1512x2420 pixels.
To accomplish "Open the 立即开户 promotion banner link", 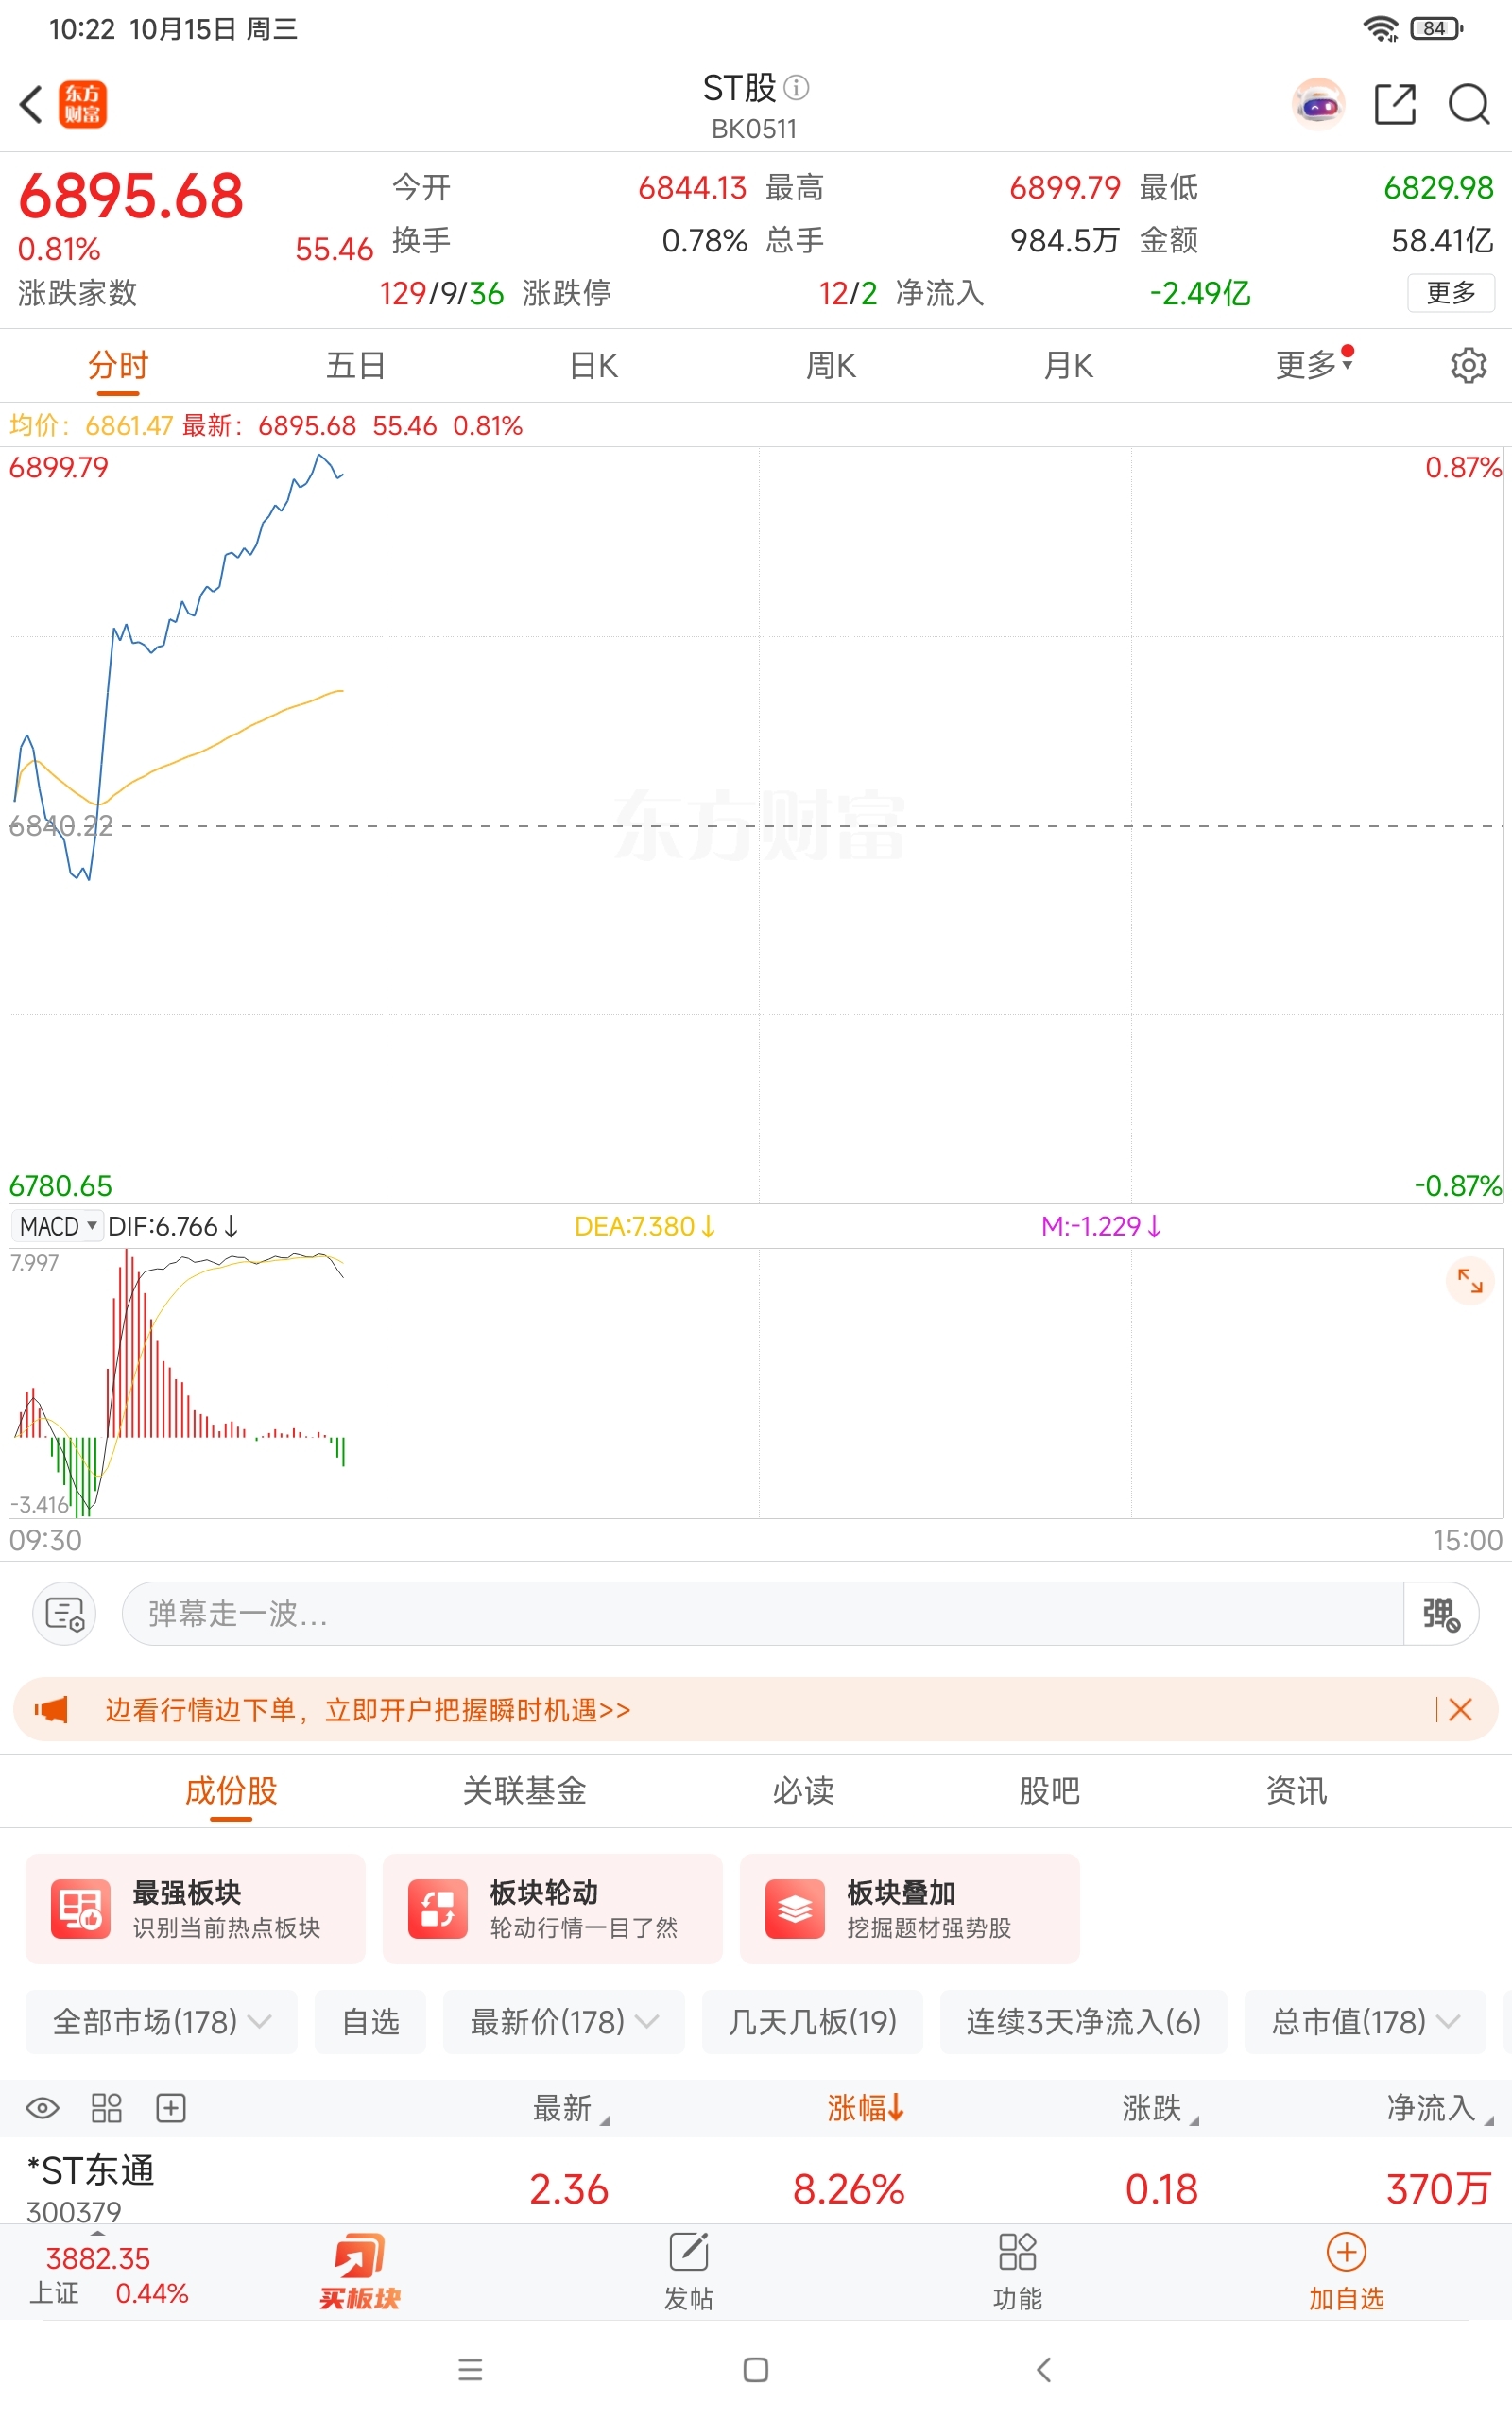I will [368, 1710].
